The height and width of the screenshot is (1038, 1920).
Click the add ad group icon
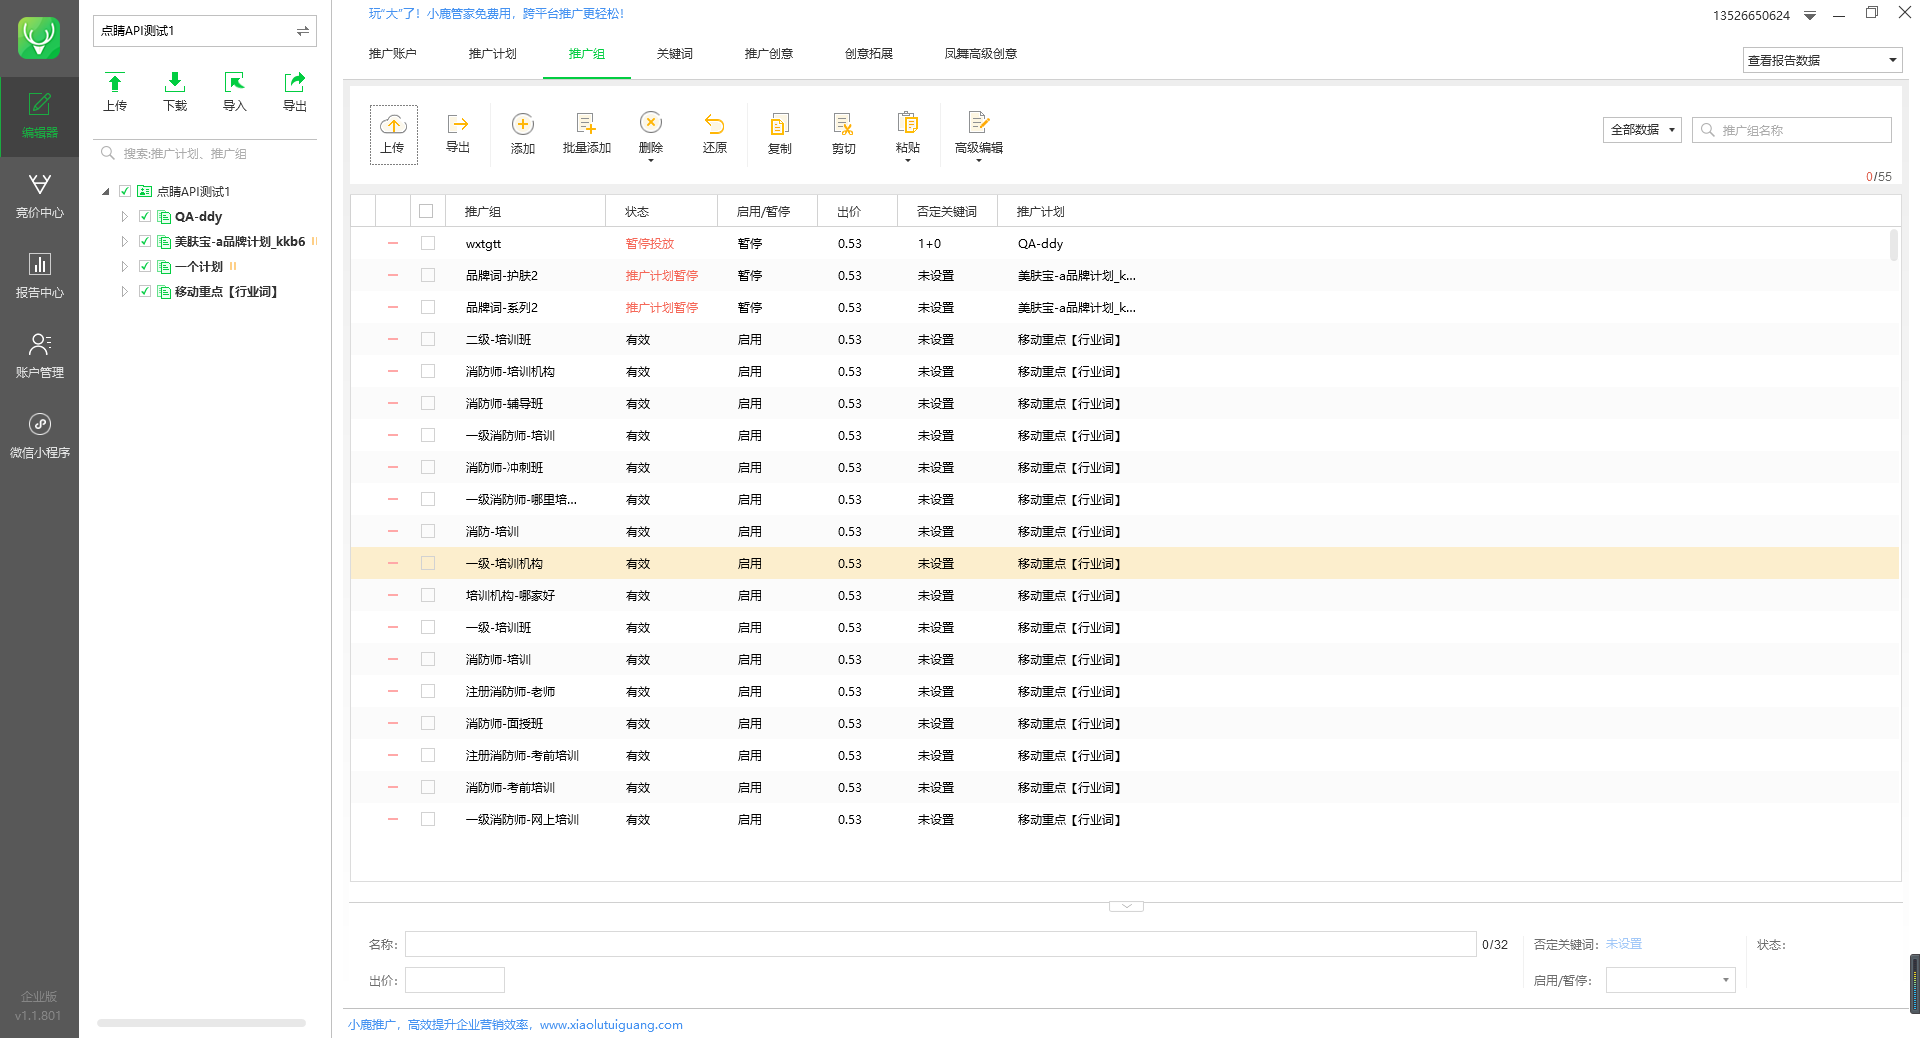click(x=523, y=124)
